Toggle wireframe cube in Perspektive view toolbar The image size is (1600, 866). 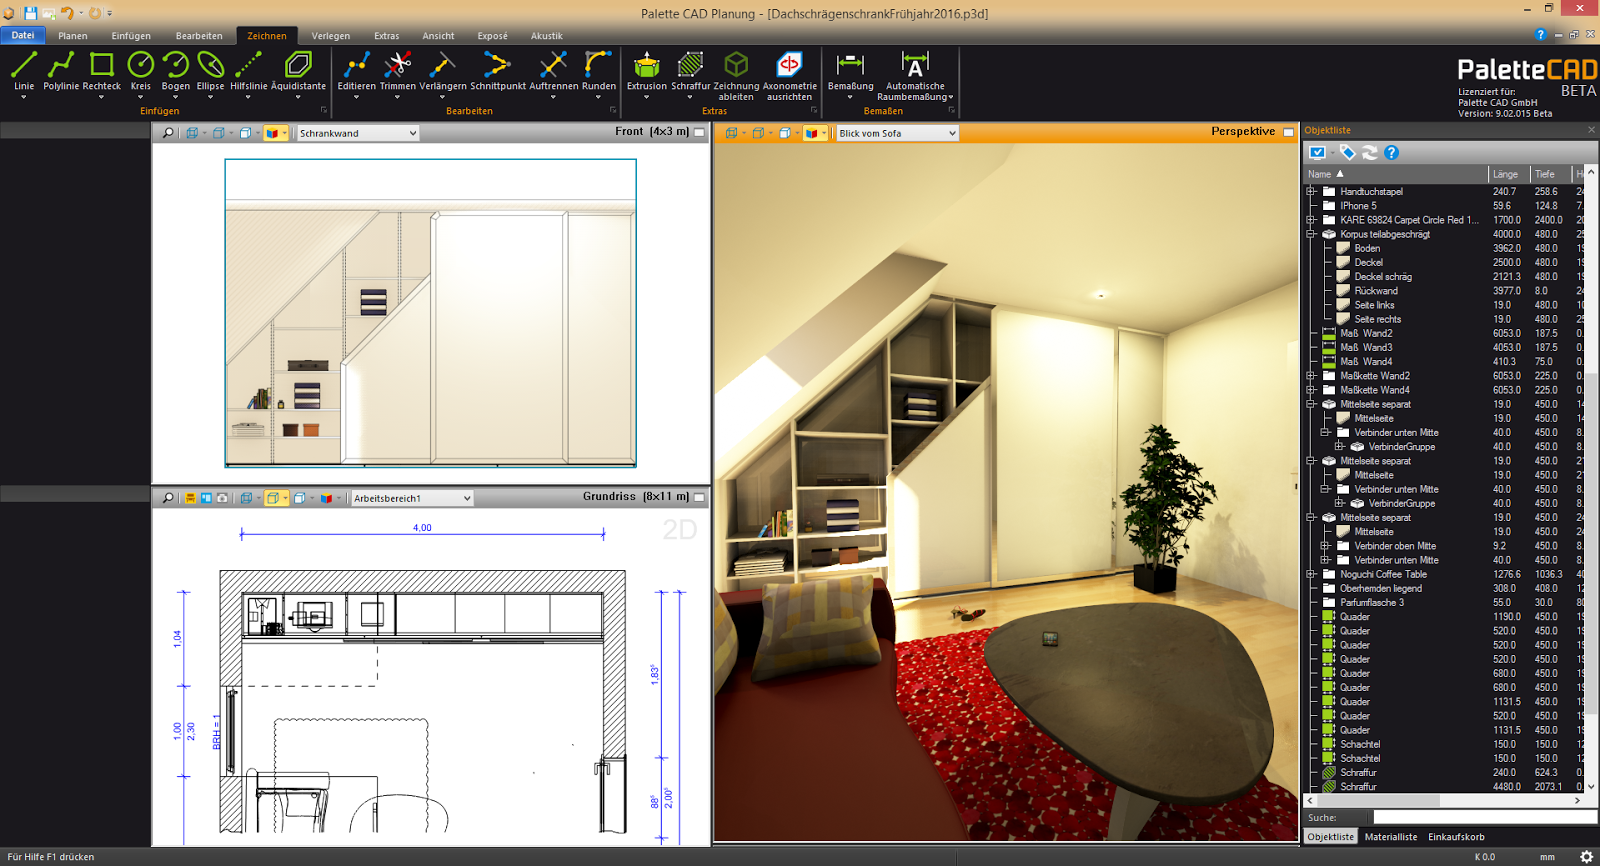(x=732, y=133)
